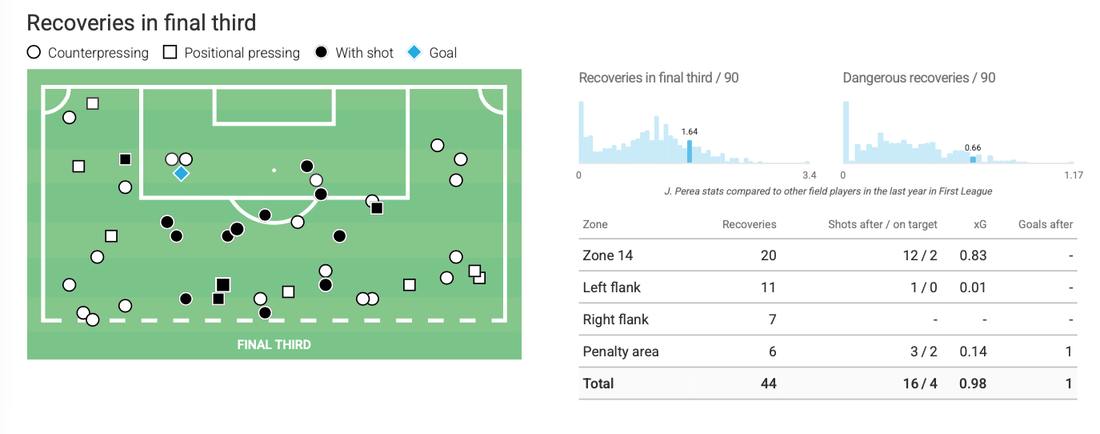Image resolution: width=1100 pixels, height=434 pixels.
Task: Click the blue Goal diamond legend icon
Action: 414,53
